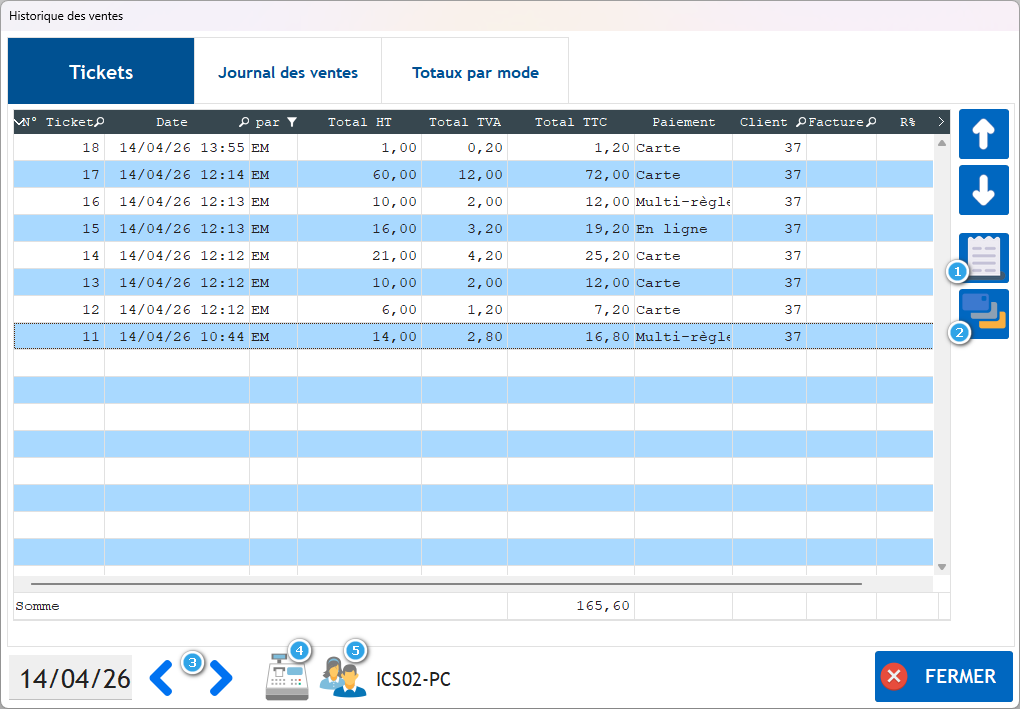The height and width of the screenshot is (709, 1020).
Task: Open the Totaux par mode tab
Action: 475,72
